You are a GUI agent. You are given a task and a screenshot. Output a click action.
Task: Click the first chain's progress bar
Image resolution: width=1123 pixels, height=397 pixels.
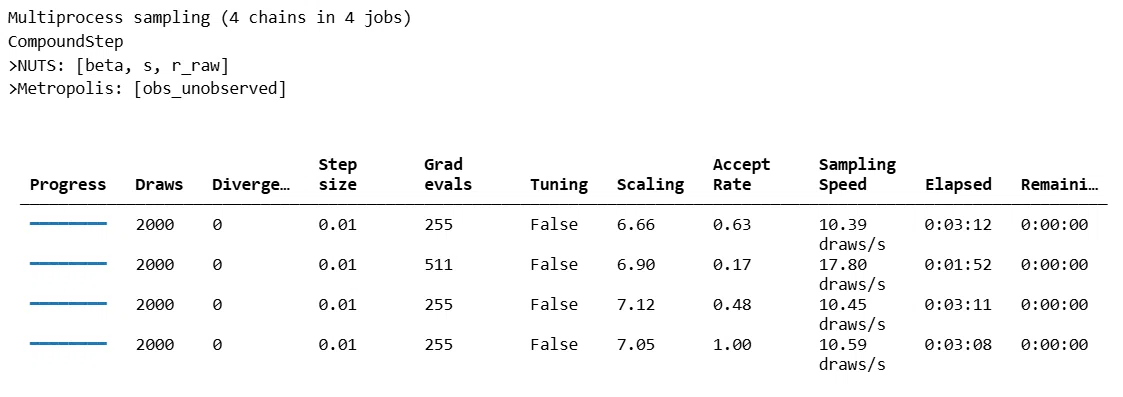click(68, 224)
